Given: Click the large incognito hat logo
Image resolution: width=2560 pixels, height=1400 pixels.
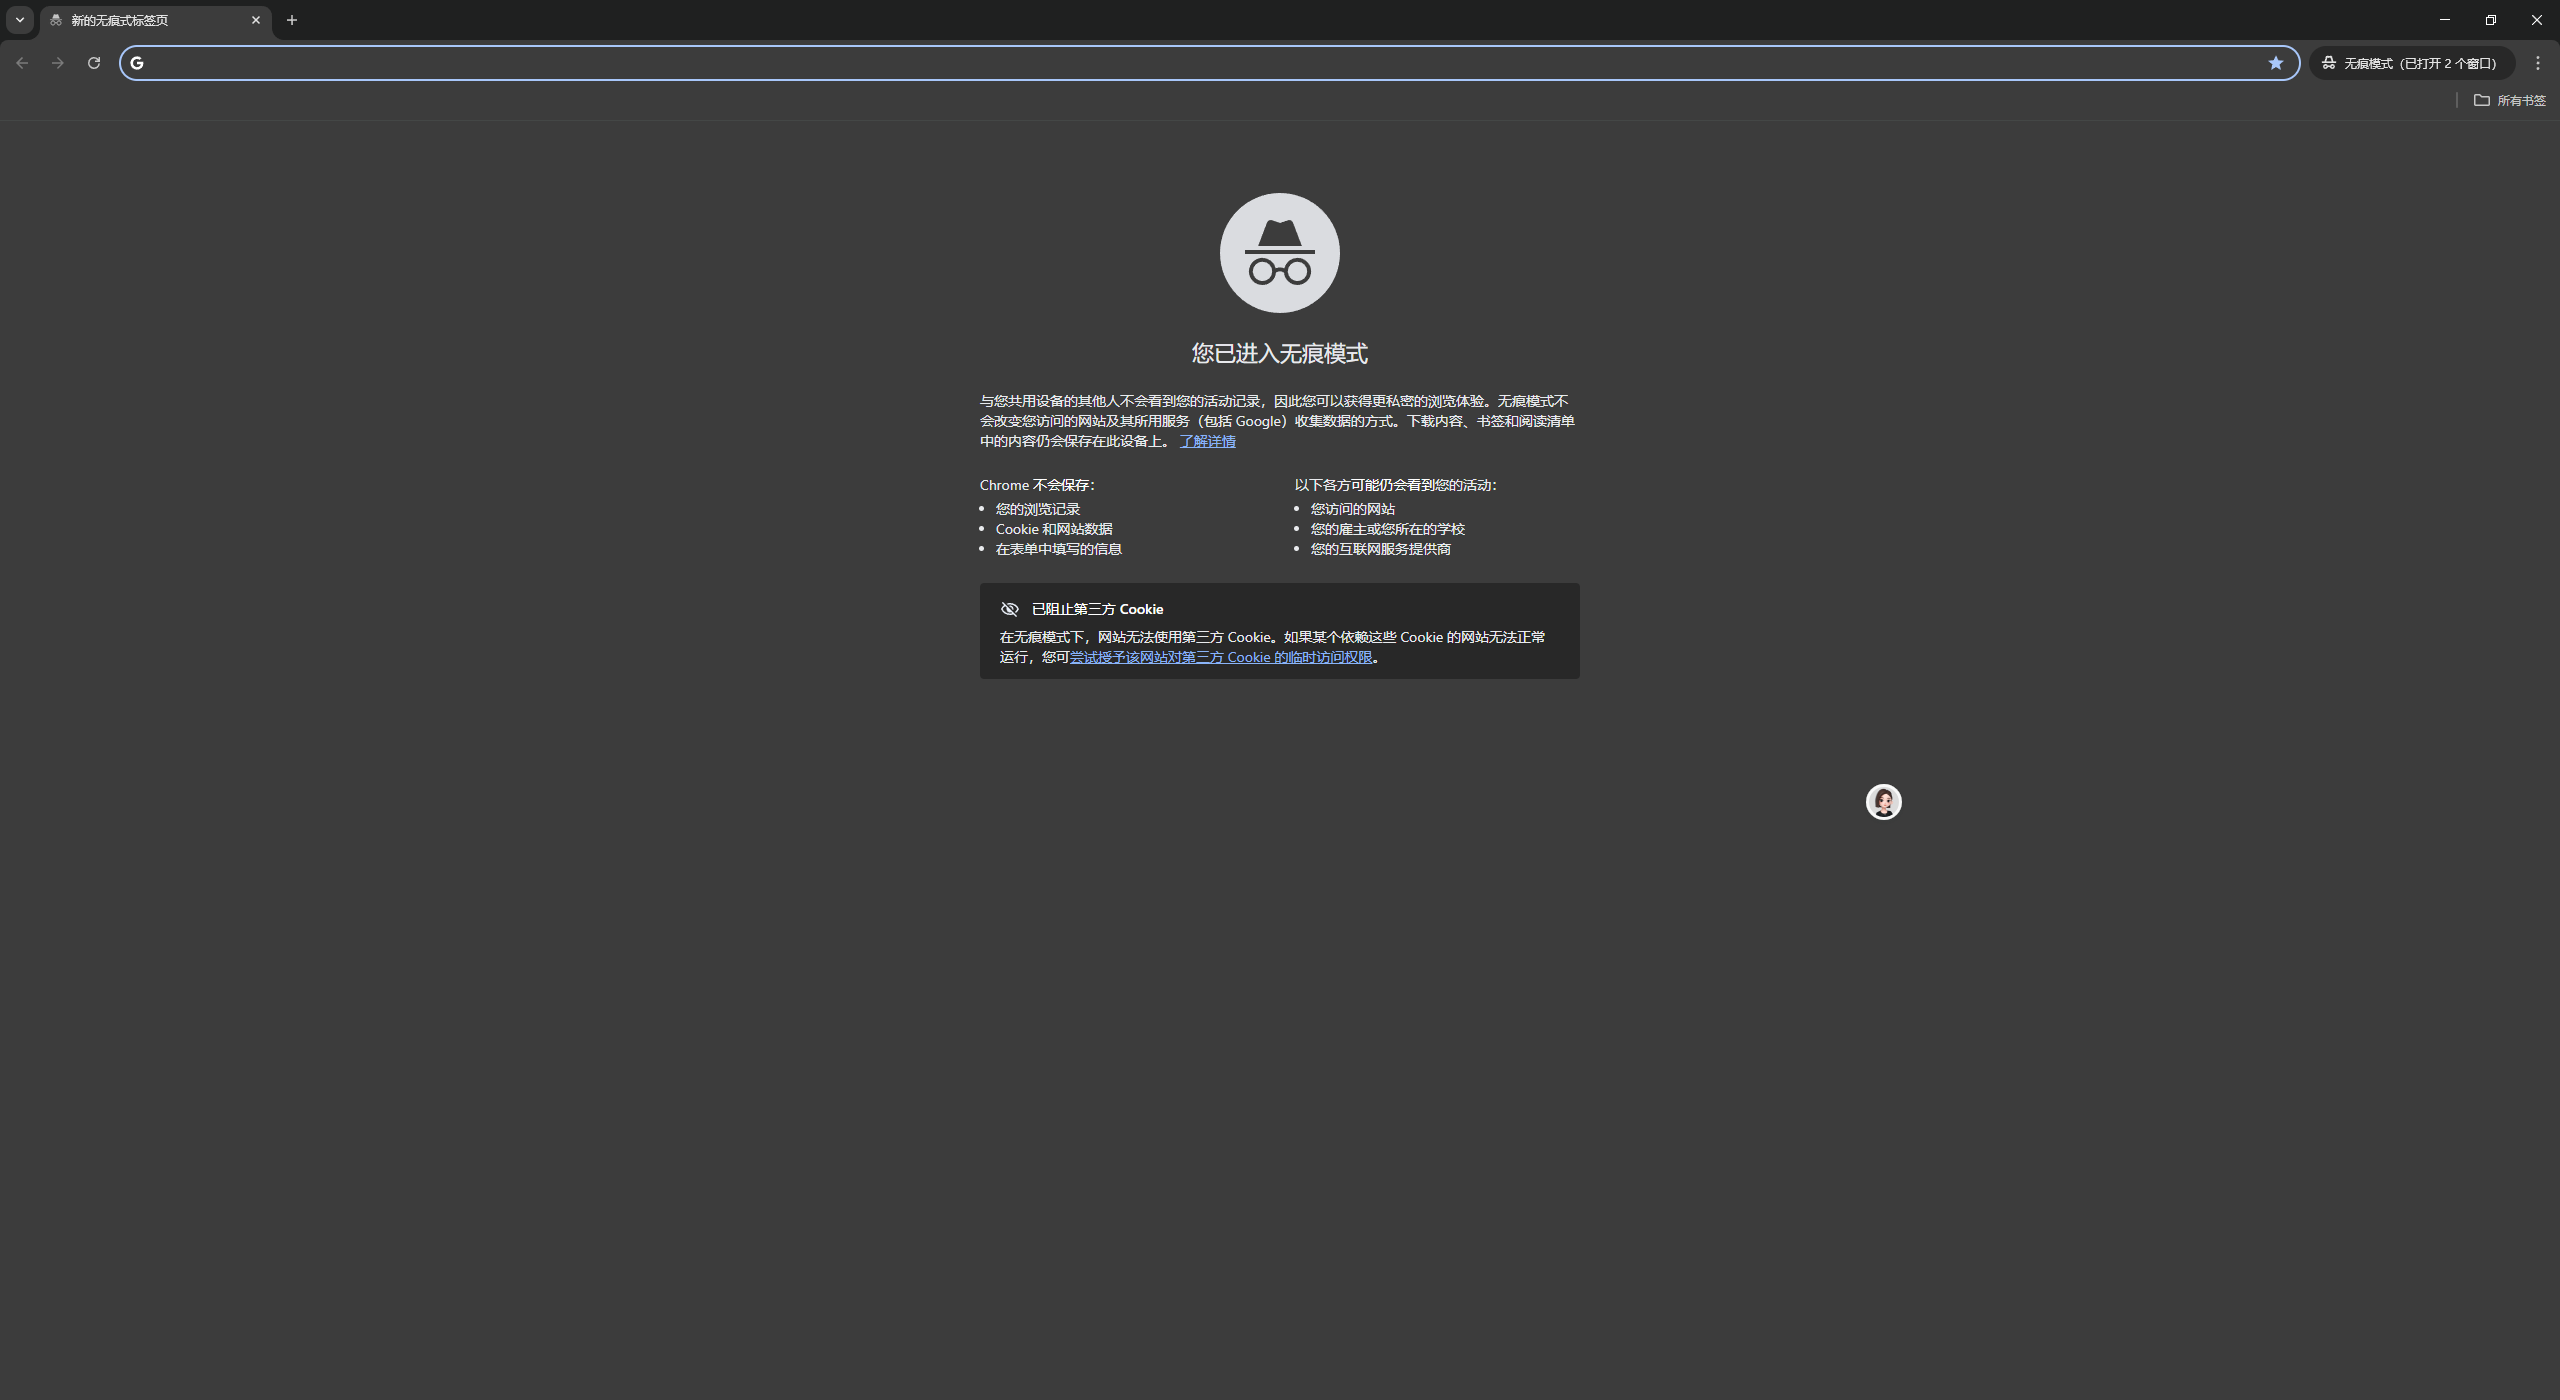Looking at the screenshot, I should coord(1279,253).
